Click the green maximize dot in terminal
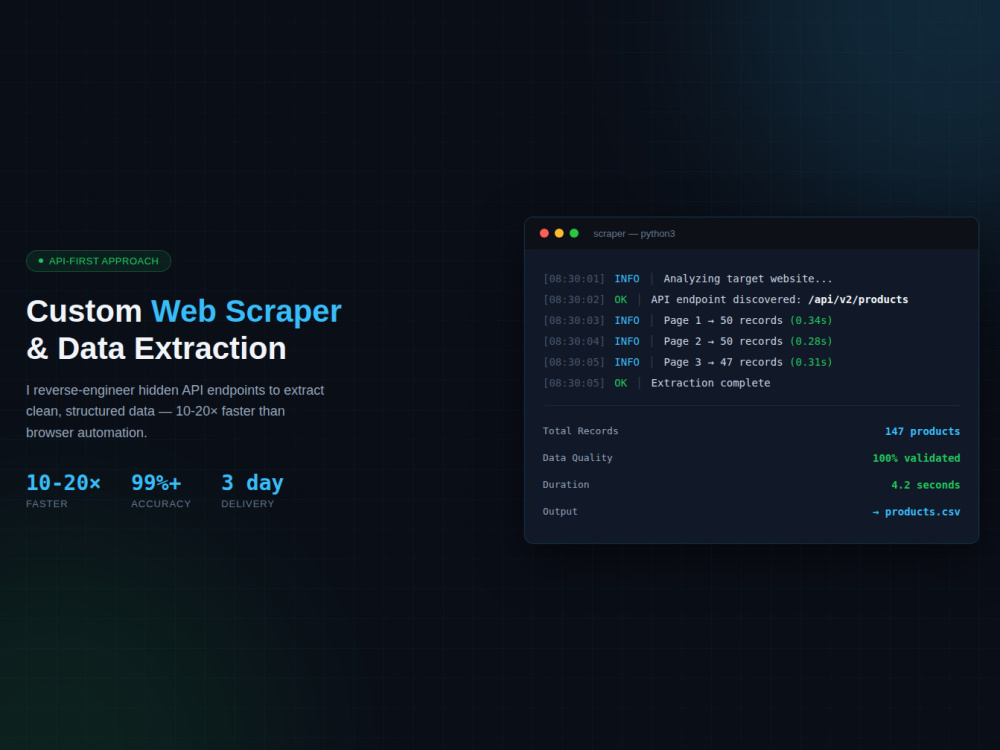This screenshot has height=750, width=1000. click(x=574, y=233)
